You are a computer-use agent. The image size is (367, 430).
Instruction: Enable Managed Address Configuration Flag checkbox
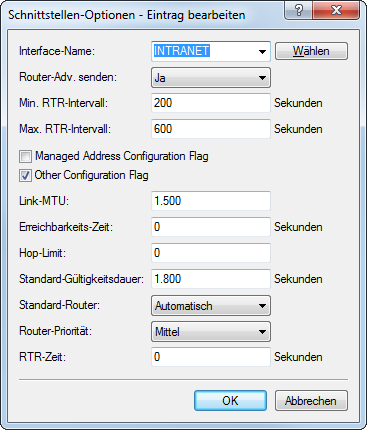(25, 156)
